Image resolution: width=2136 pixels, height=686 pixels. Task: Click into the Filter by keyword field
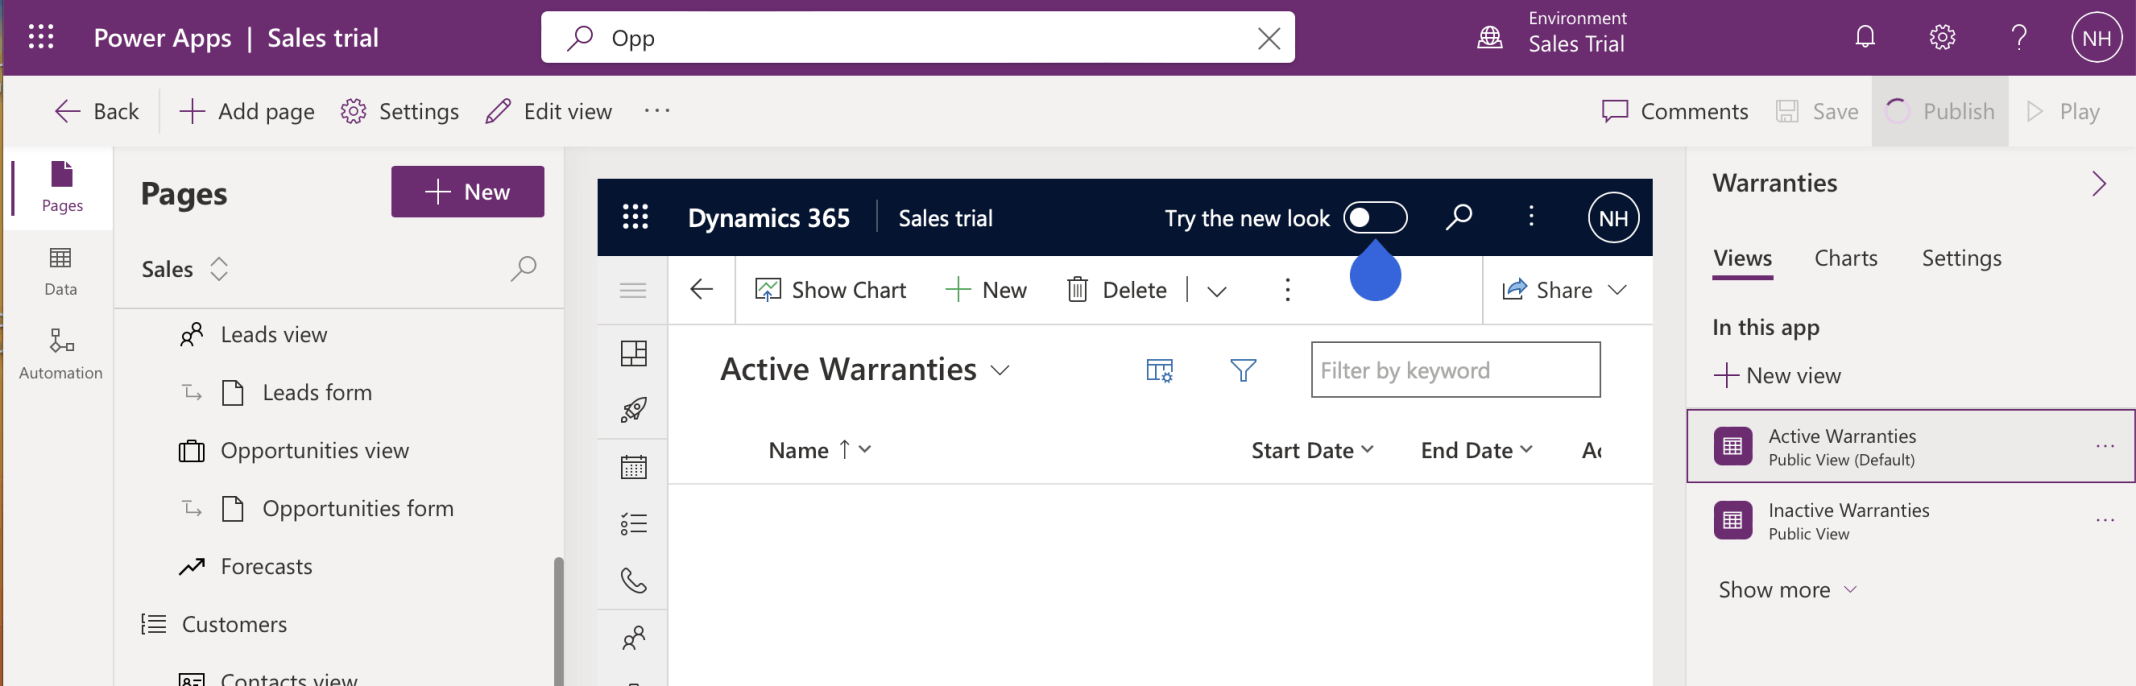(1455, 370)
